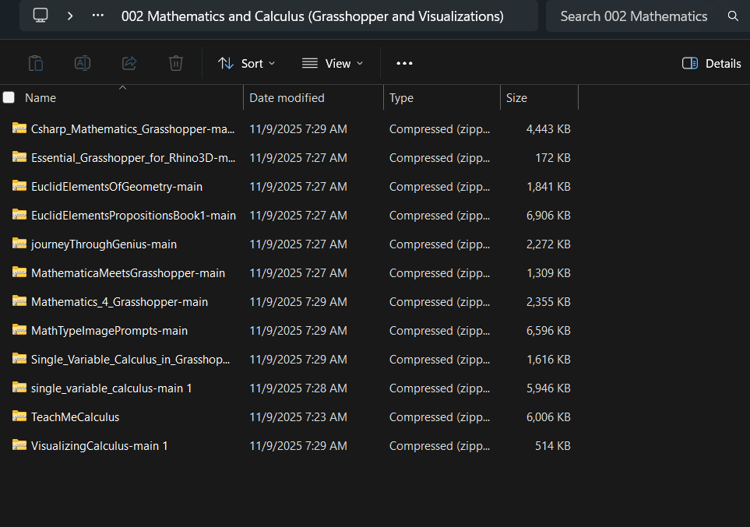The height and width of the screenshot is (527, 750).
Task: Click the TeachMeCalculus zipped folder icon
Action: coord(19,416)
